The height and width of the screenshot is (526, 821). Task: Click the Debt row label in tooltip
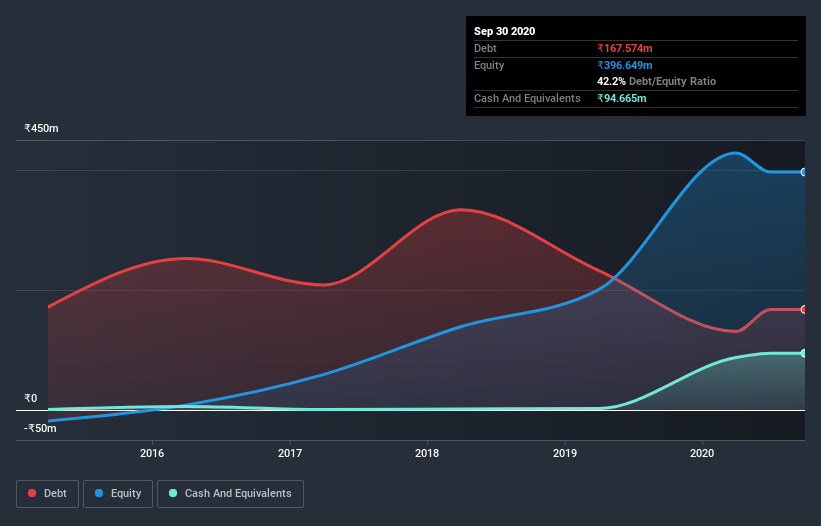[x=485, y=48]
